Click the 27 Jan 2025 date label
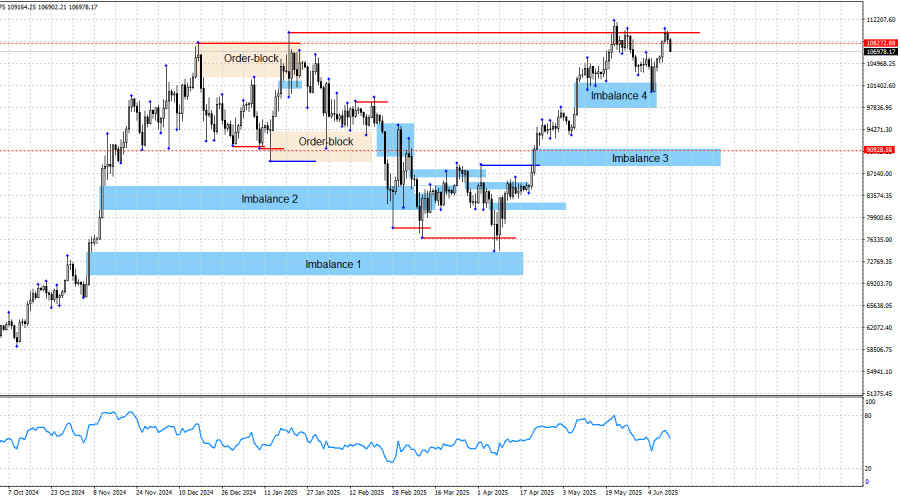The height and width of the screenshot is (500, 900). click(324, 493)
